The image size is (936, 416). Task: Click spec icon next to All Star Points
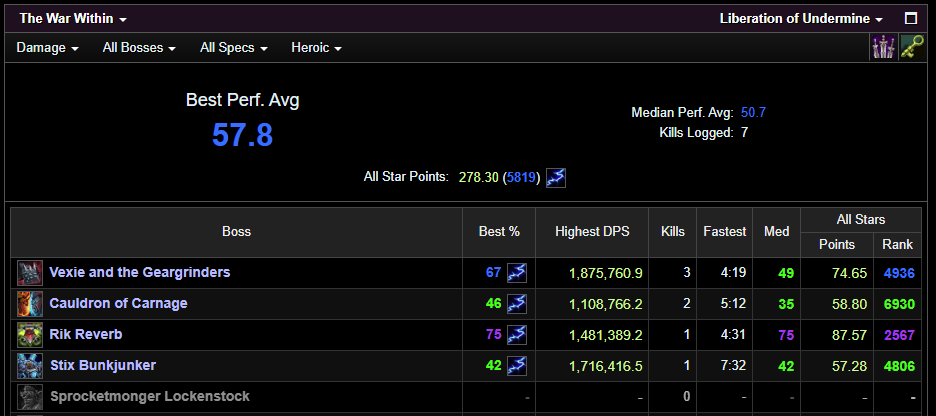(x=556, y=177)
